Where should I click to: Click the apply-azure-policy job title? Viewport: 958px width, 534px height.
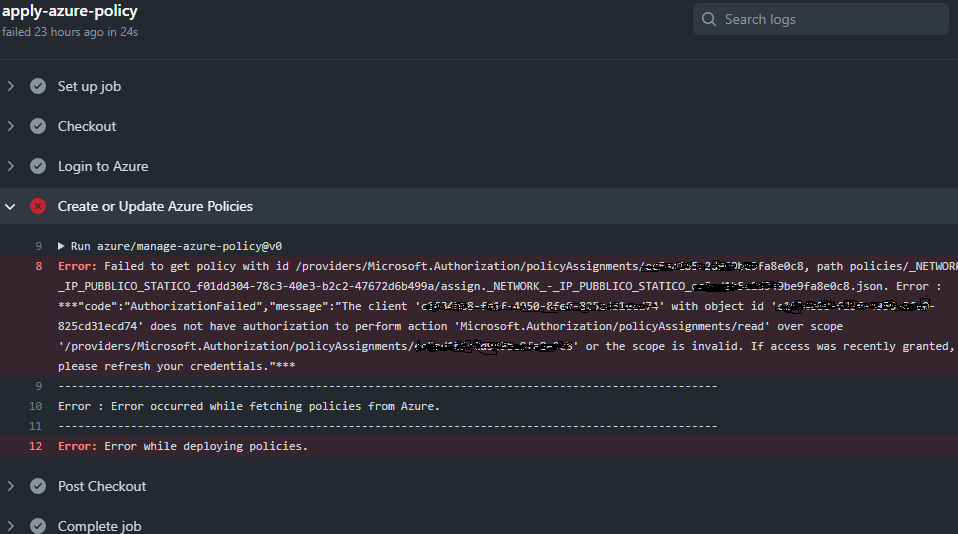click(x=70, y=12)
